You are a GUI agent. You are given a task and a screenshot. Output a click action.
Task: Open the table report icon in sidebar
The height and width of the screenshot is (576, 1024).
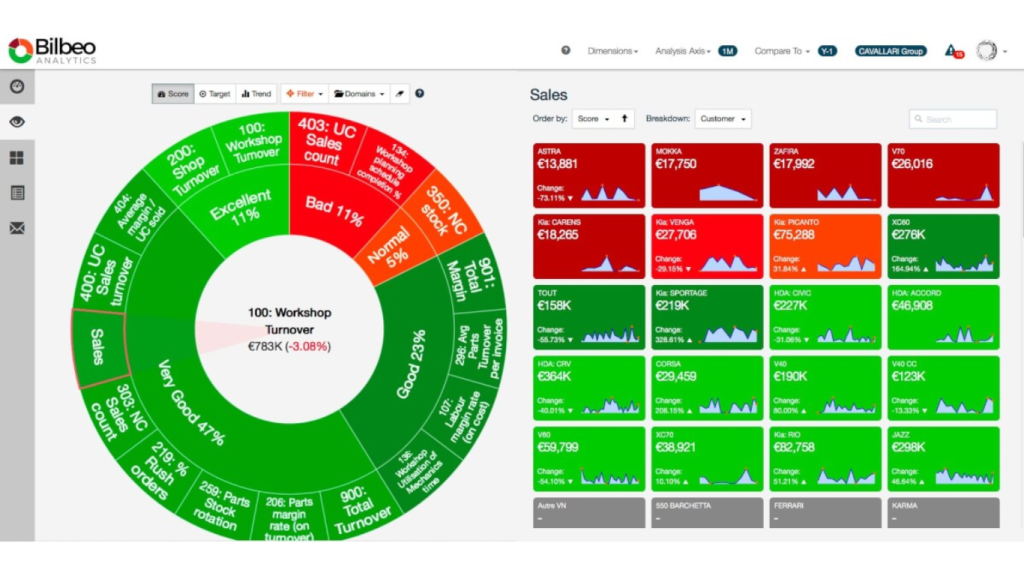(17, 193)
